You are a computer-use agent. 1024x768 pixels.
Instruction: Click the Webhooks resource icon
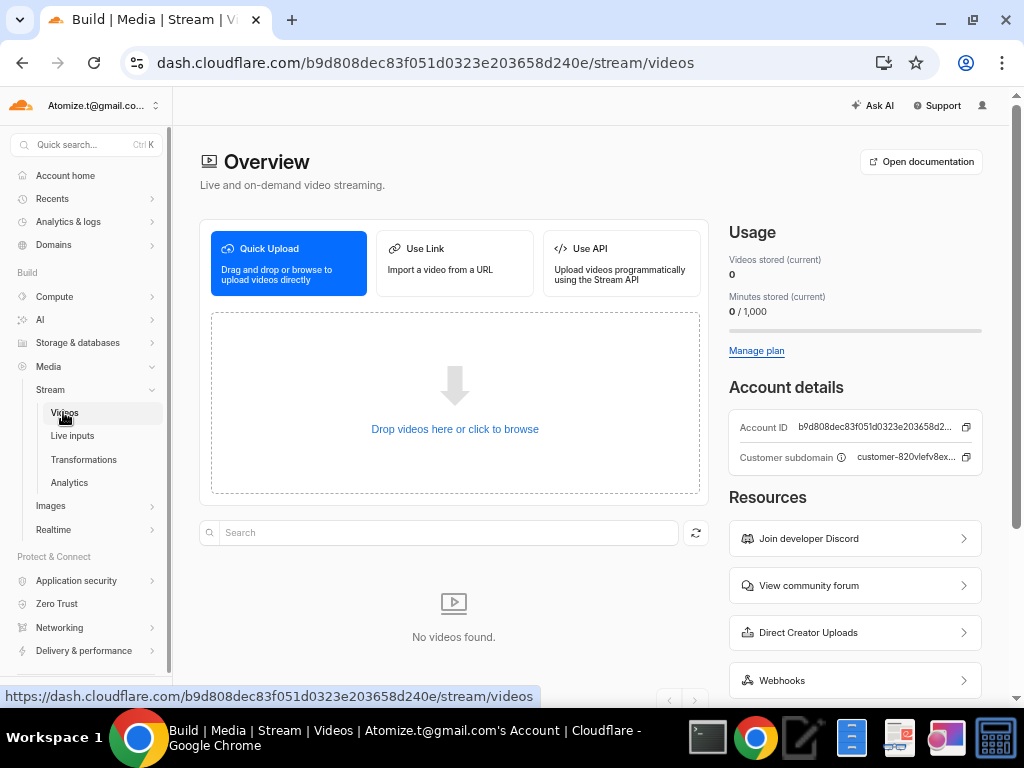pos(747,680)
